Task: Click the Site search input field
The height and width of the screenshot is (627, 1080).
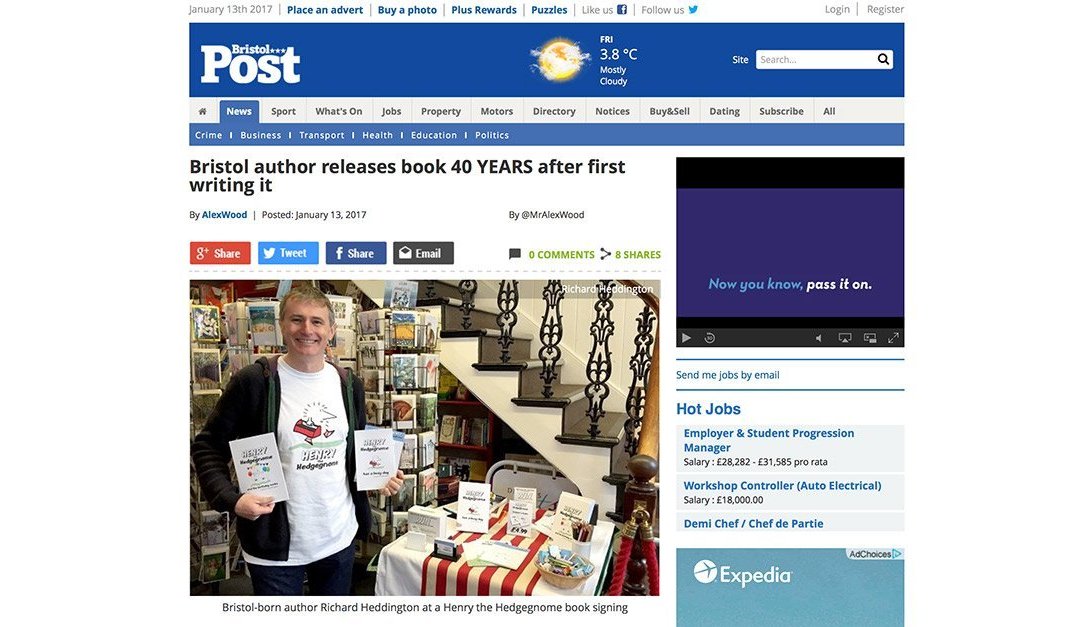Action: click(x=815, y=59)
